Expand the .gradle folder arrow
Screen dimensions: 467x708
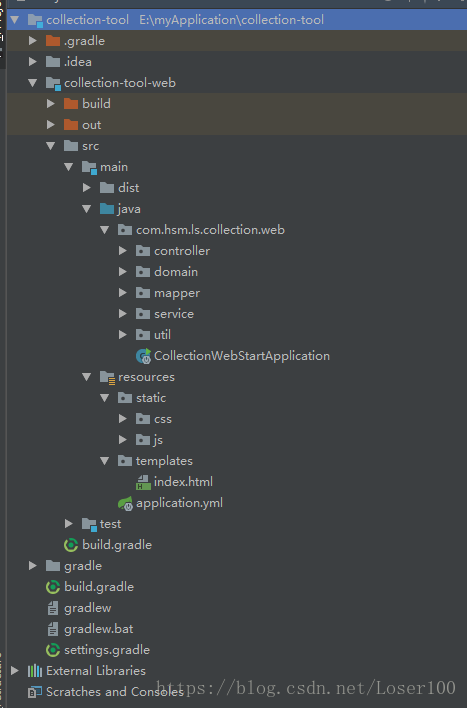point(33,41)
